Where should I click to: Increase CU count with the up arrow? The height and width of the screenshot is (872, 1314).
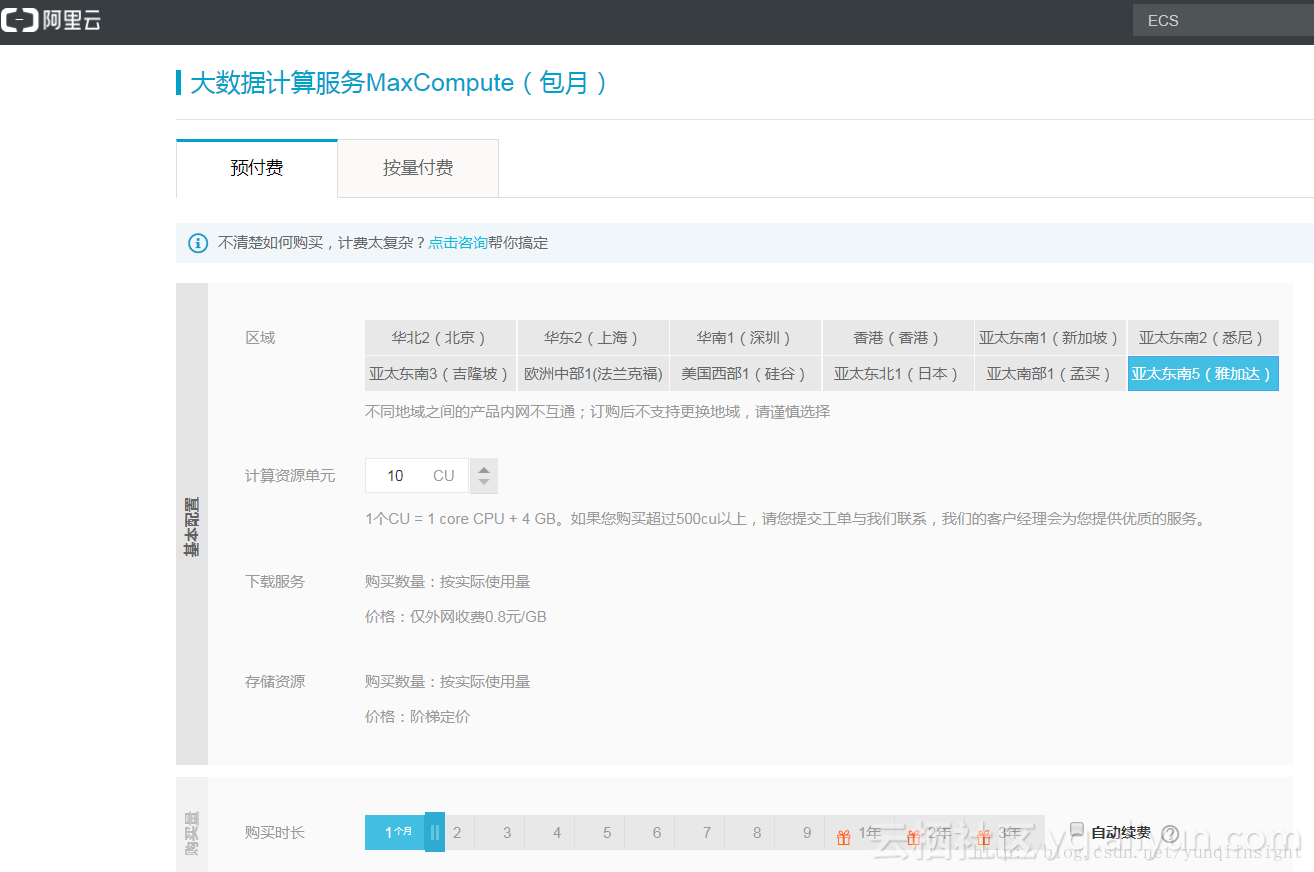tap(484, 468)
